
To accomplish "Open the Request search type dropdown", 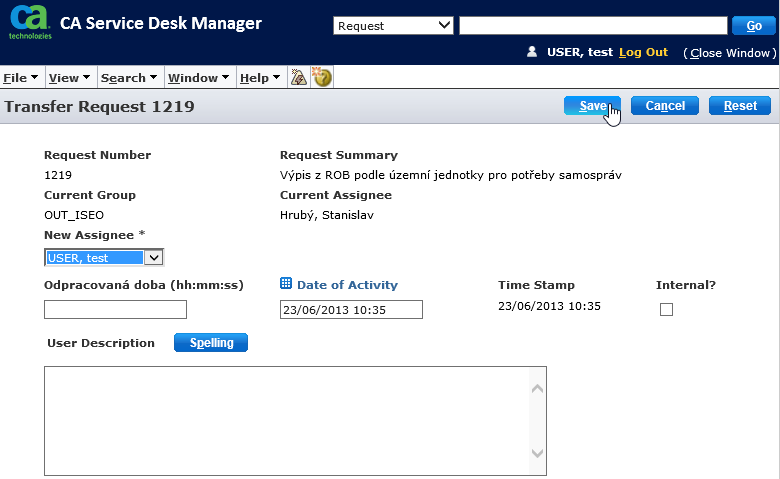I will (393, 25).
